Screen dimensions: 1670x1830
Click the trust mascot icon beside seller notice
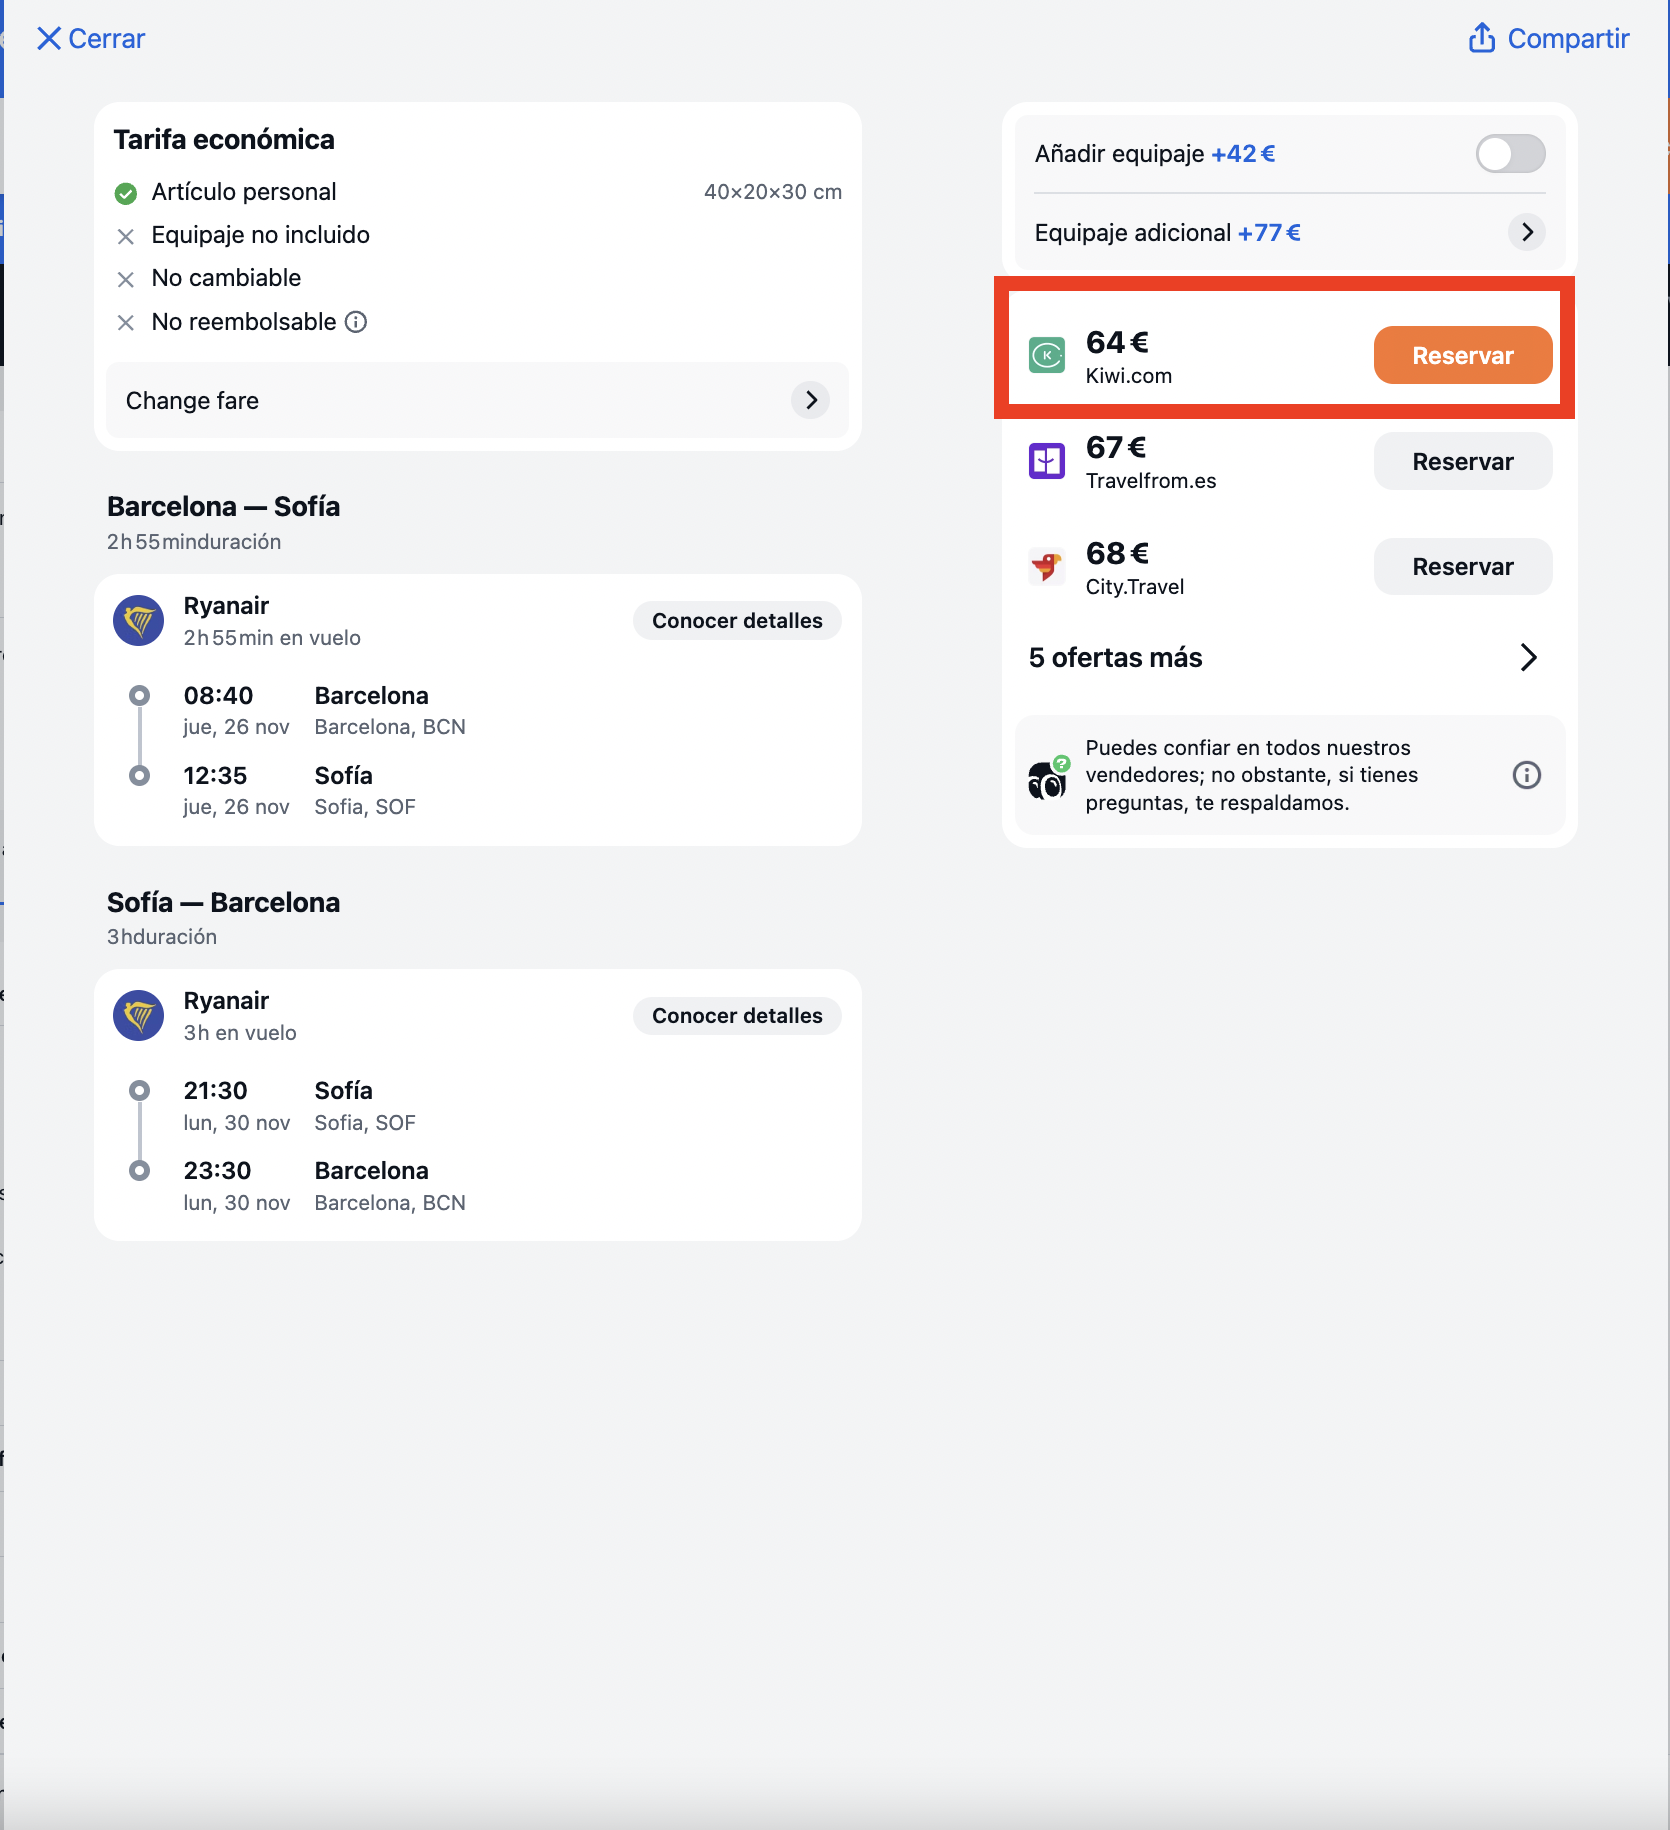click(1048, 778)
